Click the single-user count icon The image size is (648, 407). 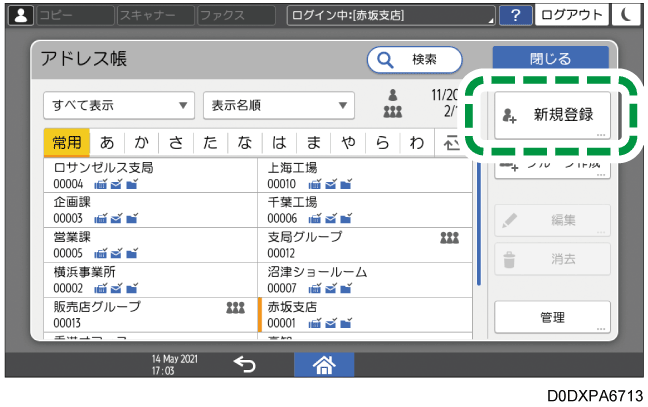(393, 95)
